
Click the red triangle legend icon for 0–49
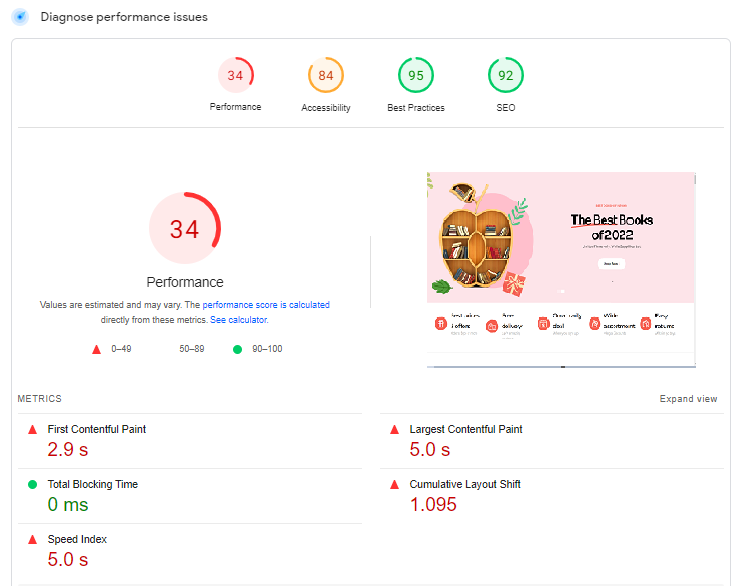click(97, 349)
